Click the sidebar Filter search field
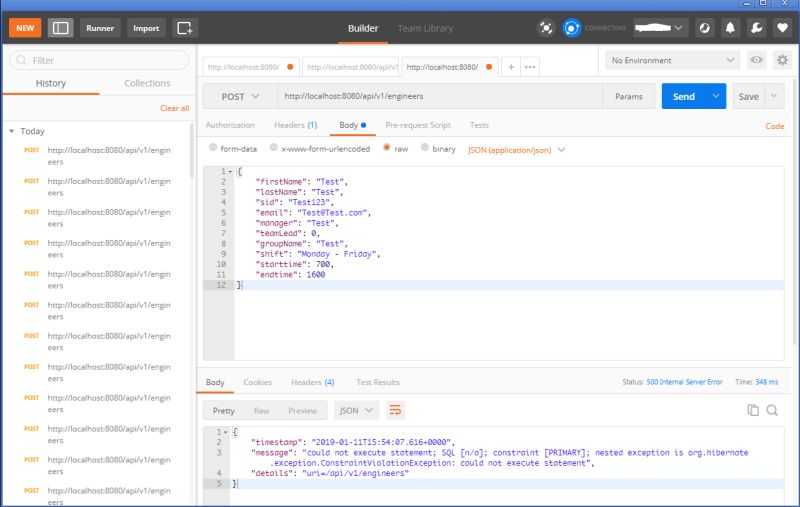The height and width of the screenshot is (507, 800). pyautogui.click(x=99, y=60)
